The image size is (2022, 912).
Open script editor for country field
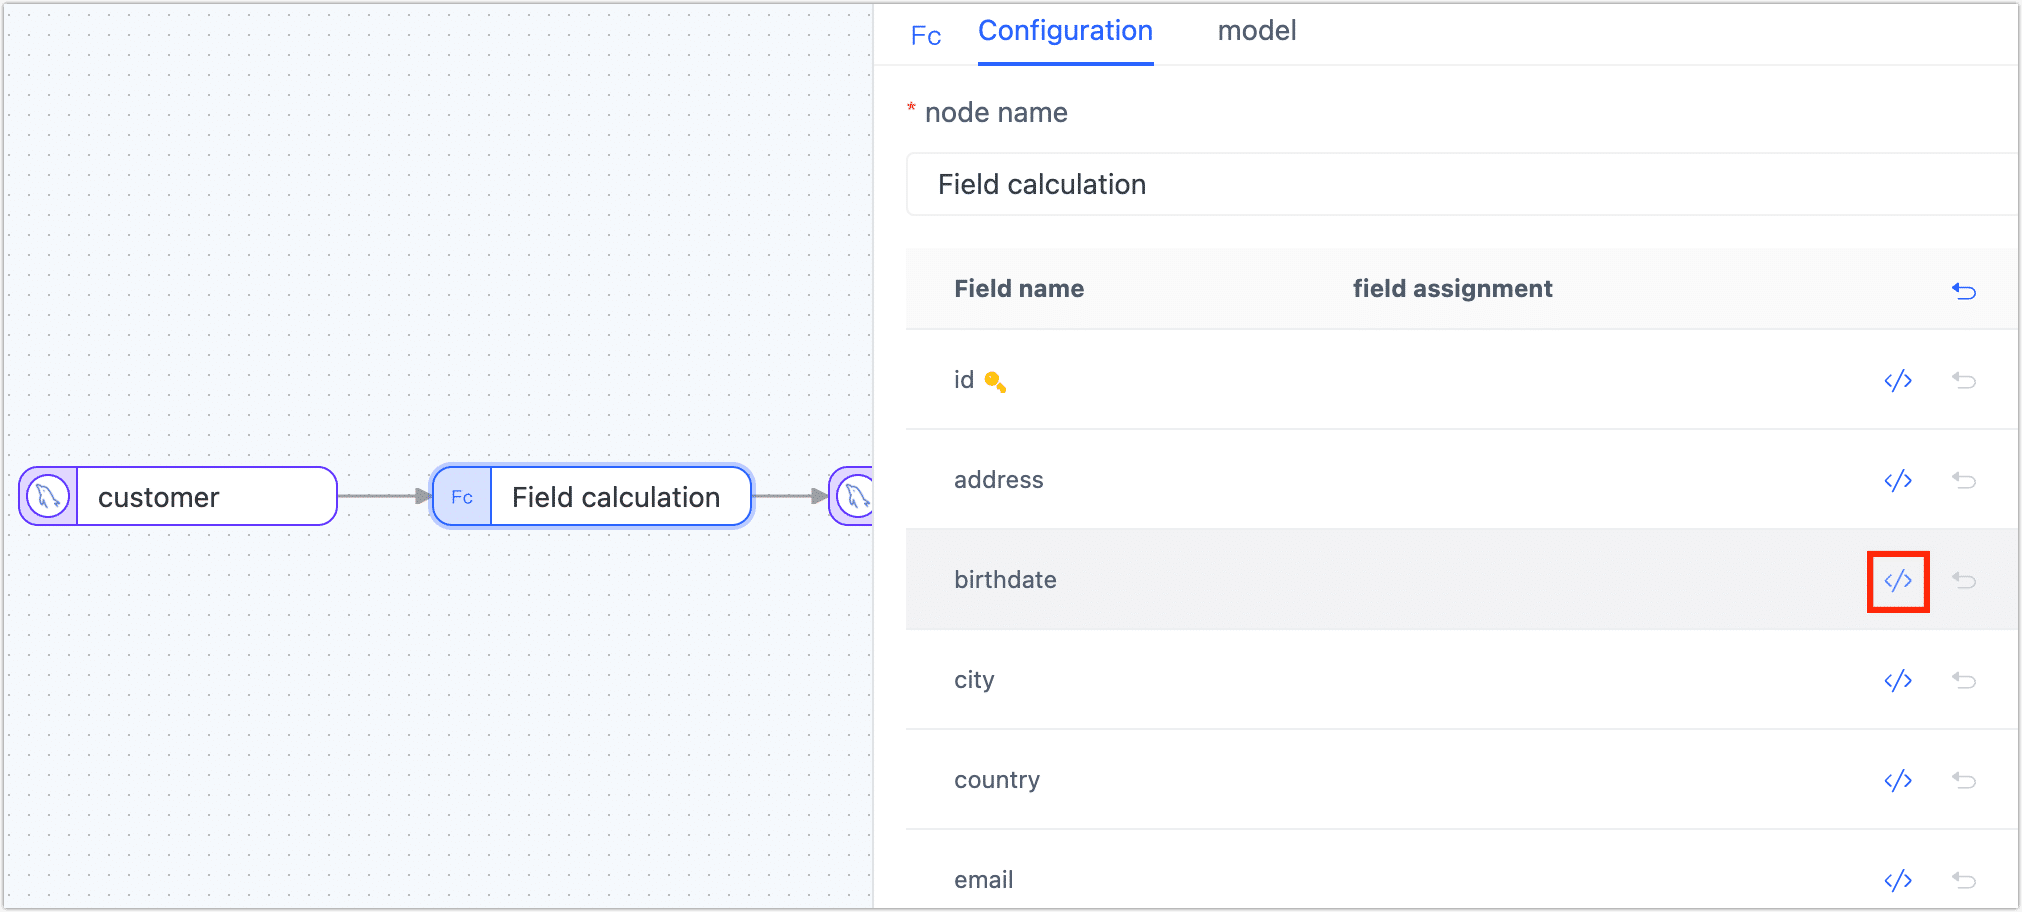click(x=1897, y=781)
